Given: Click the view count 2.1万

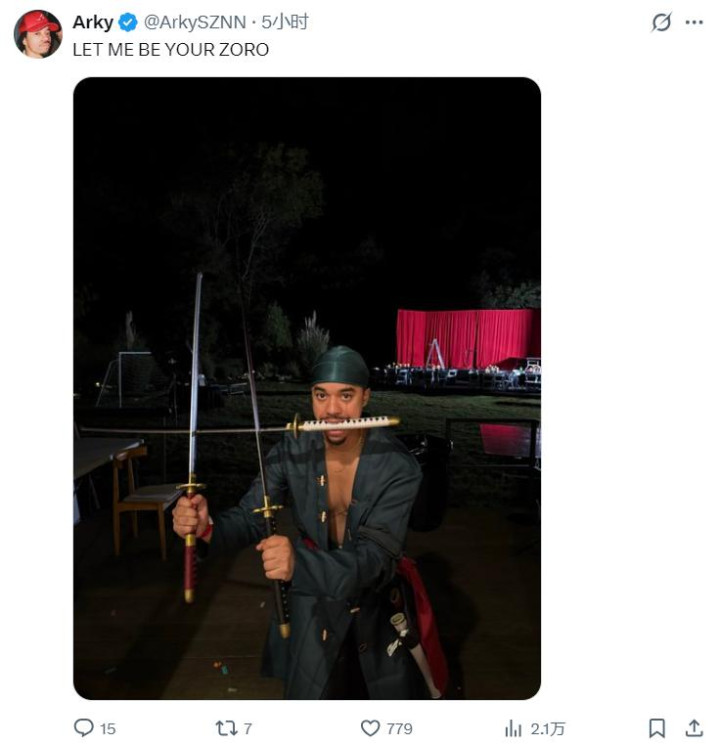Looking at the screenshot, I should tap(547, 729).
